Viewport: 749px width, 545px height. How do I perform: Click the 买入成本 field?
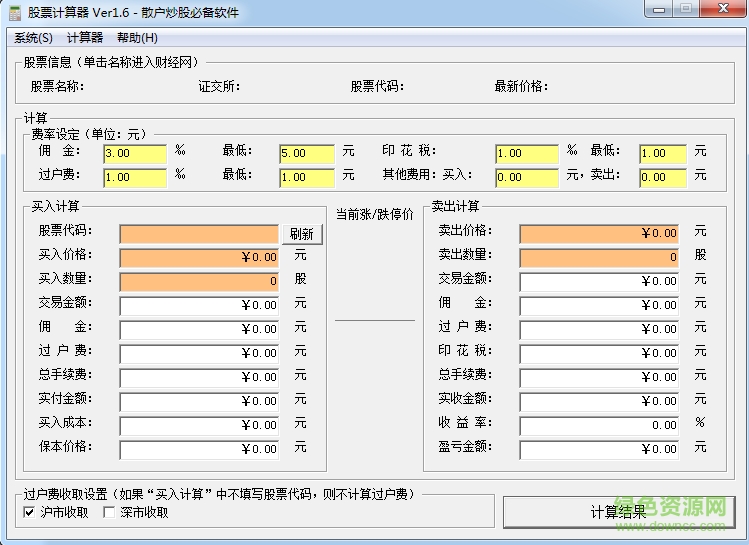tap(199, 426)
